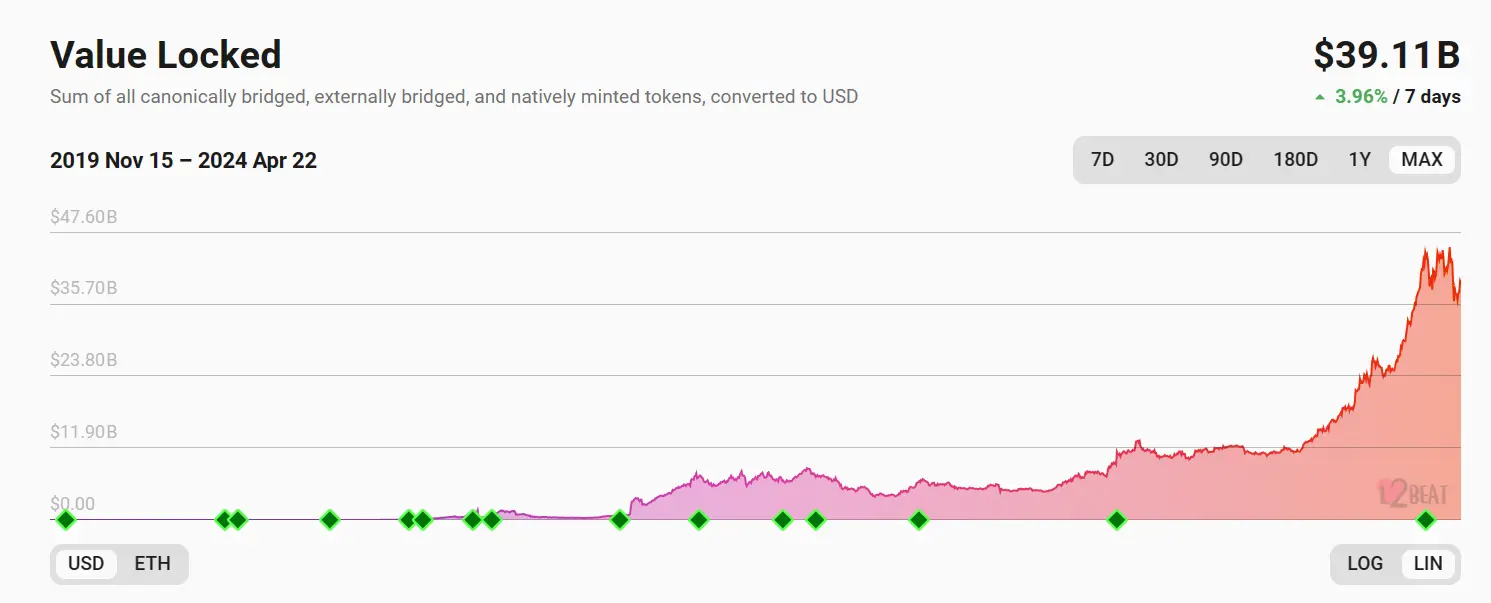Switch the currency toggle to ETH

coord(152,564)
